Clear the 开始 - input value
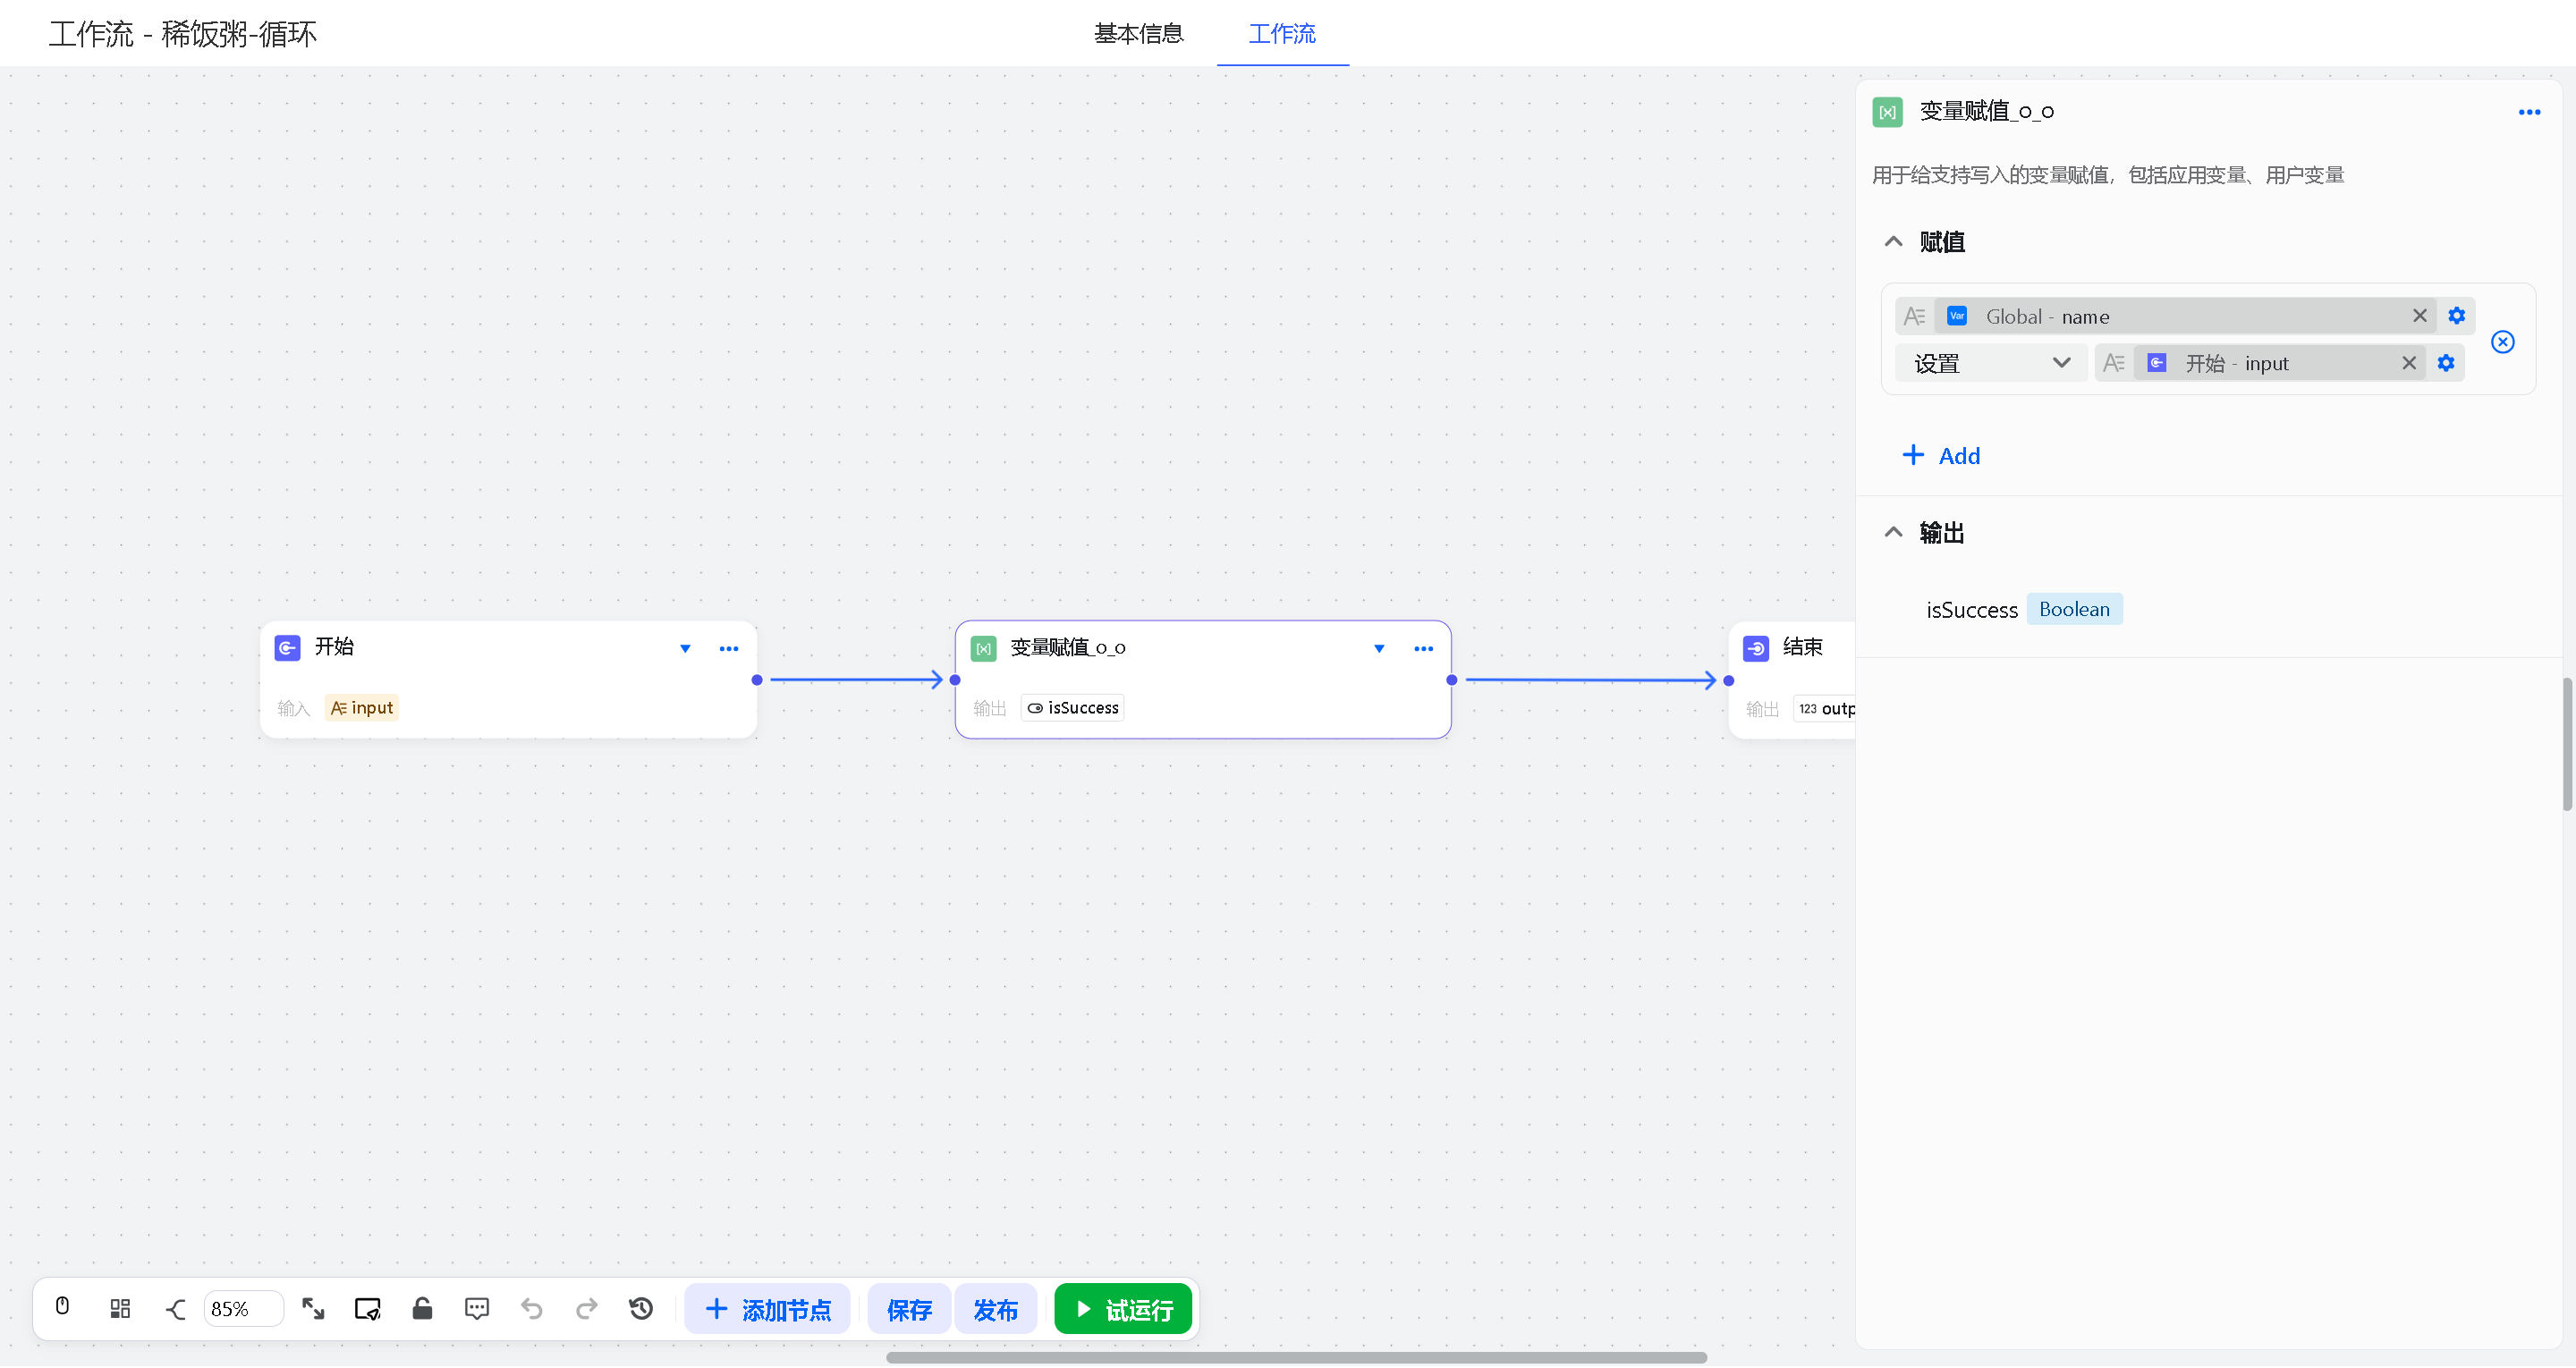This screenshot has height=1368, width=2576. point(2408,363)
